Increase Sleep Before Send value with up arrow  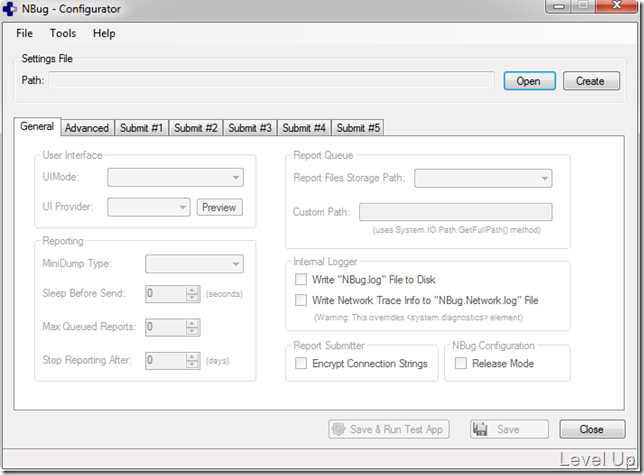pyautogui.click(x=192, y=290)
